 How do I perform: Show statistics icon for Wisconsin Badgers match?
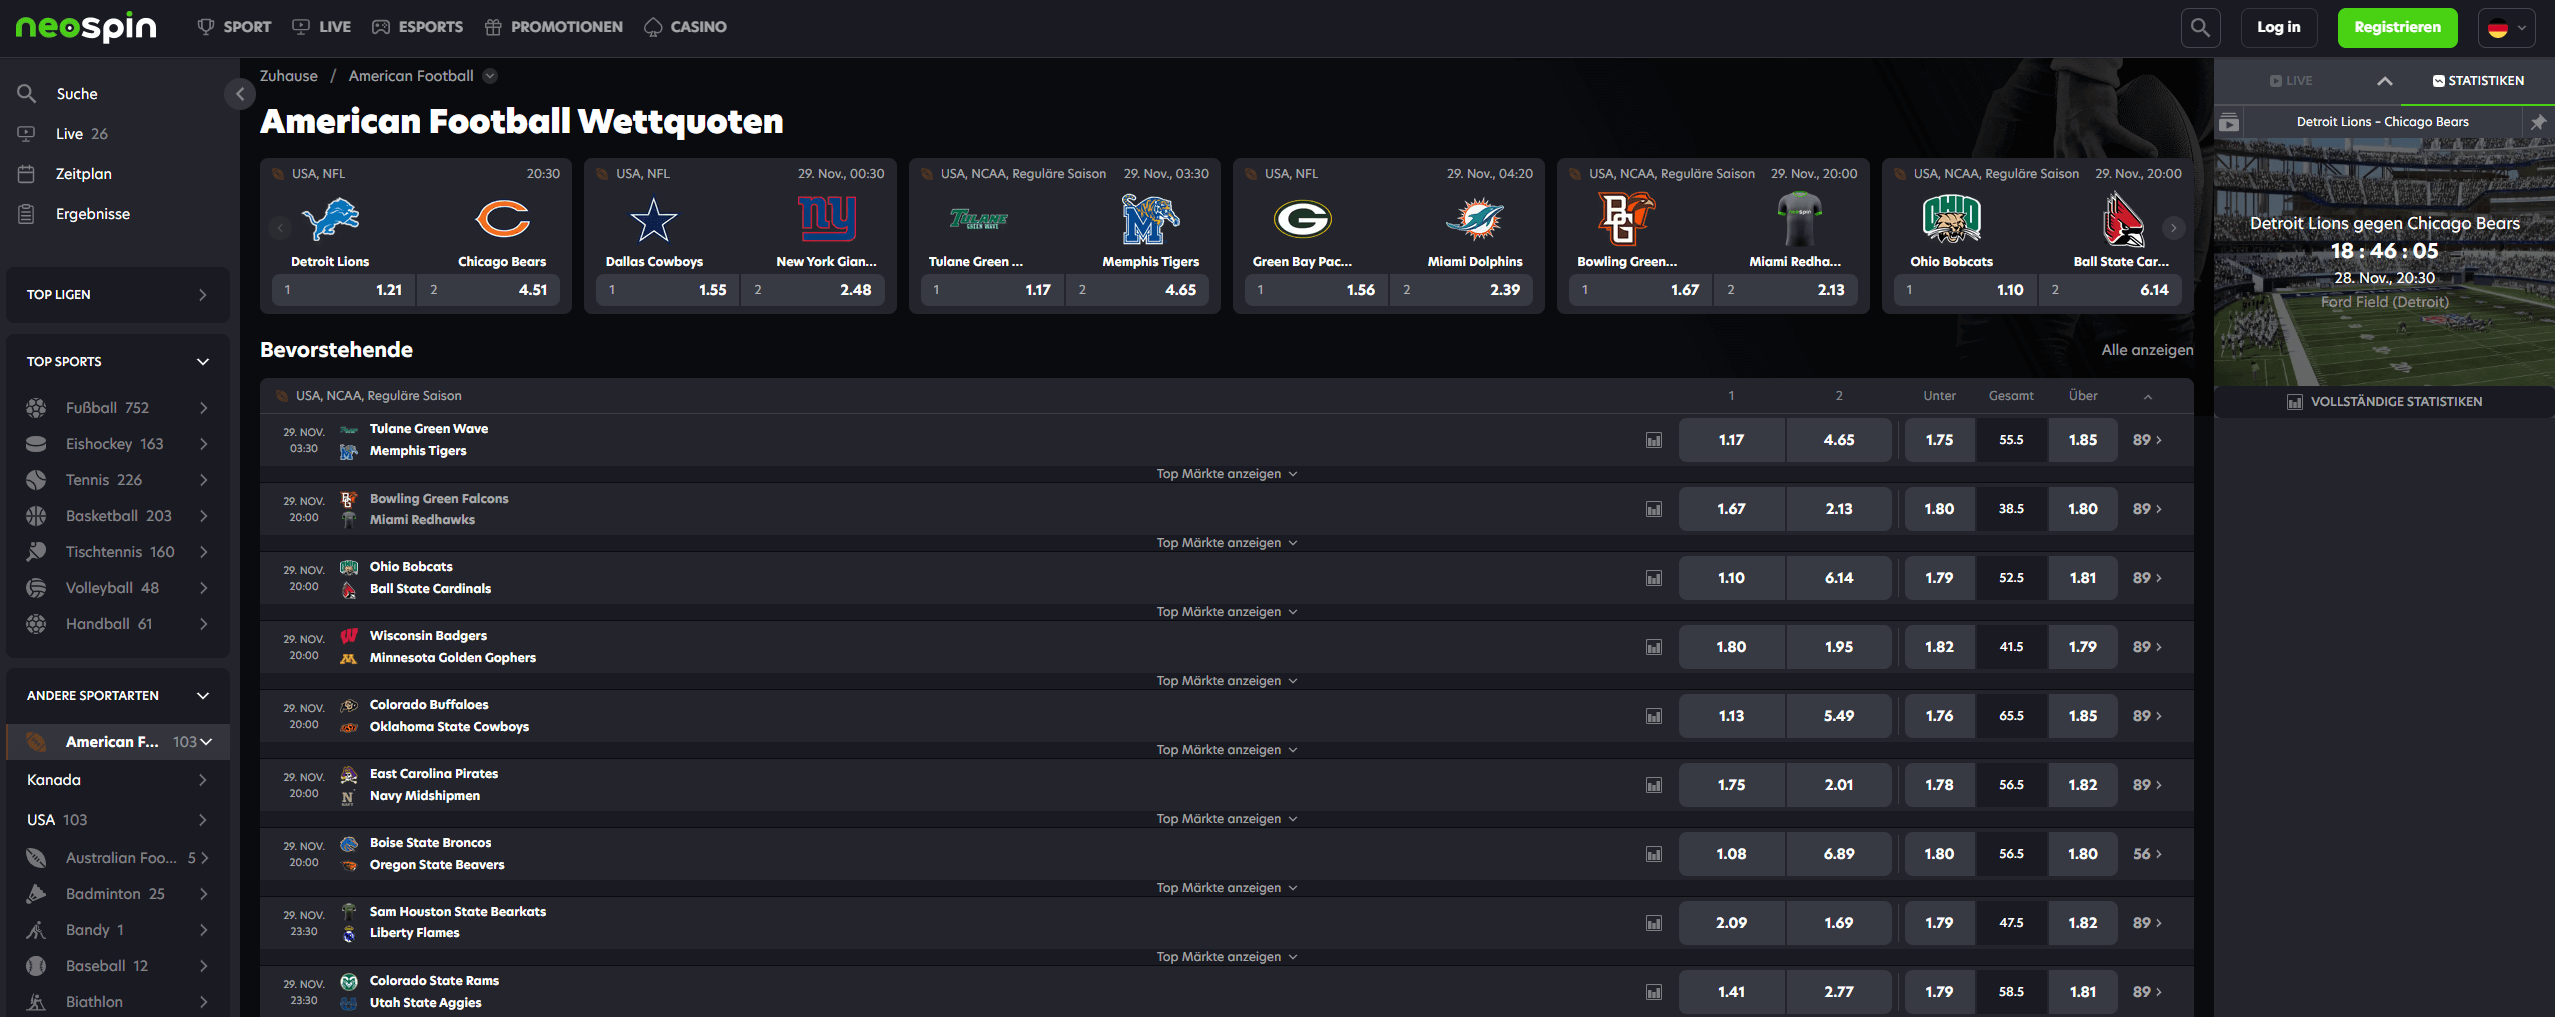tap(1654, 647)
